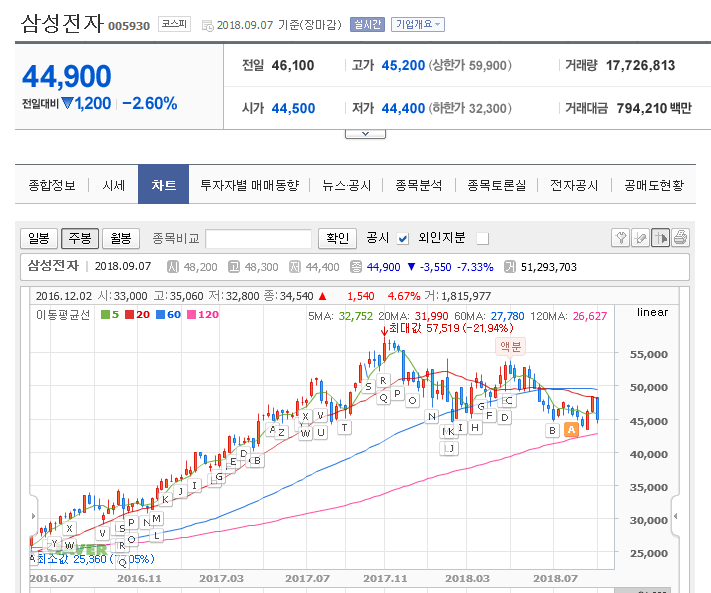The height and width of the screenshot is (593, 711).
Task: Toggle the linear scale label
Action: (x=652, y=312)
